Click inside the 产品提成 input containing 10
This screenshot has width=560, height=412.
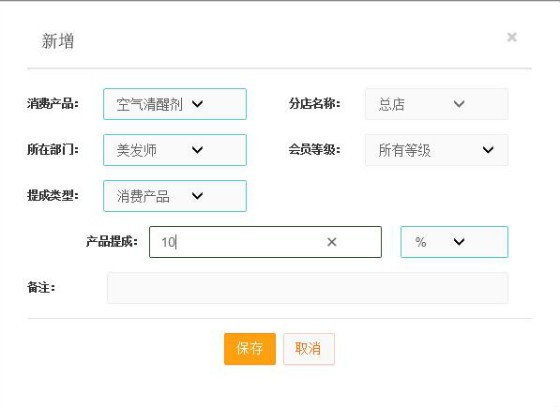click(265, 242)
